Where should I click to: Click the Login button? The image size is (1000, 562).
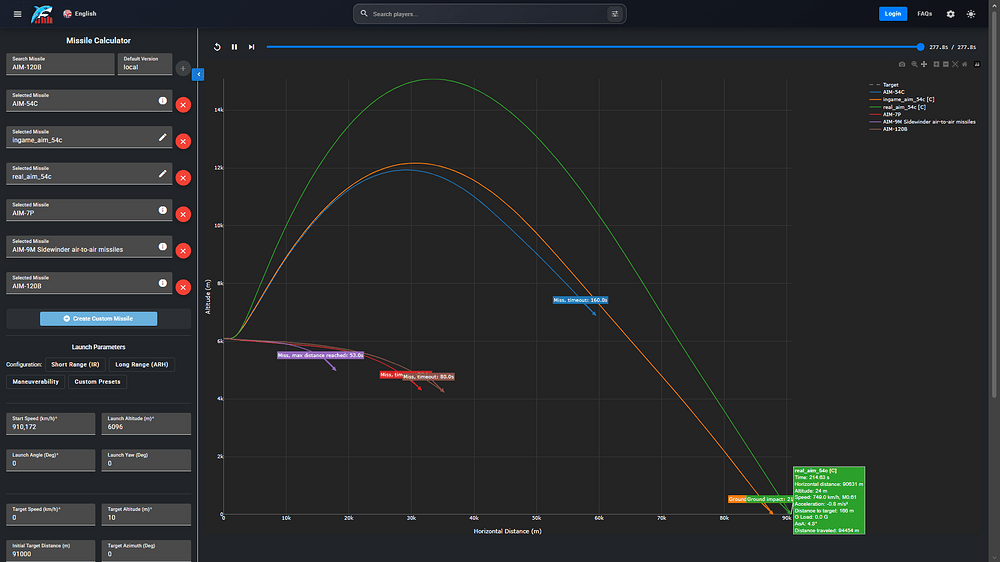892,13
